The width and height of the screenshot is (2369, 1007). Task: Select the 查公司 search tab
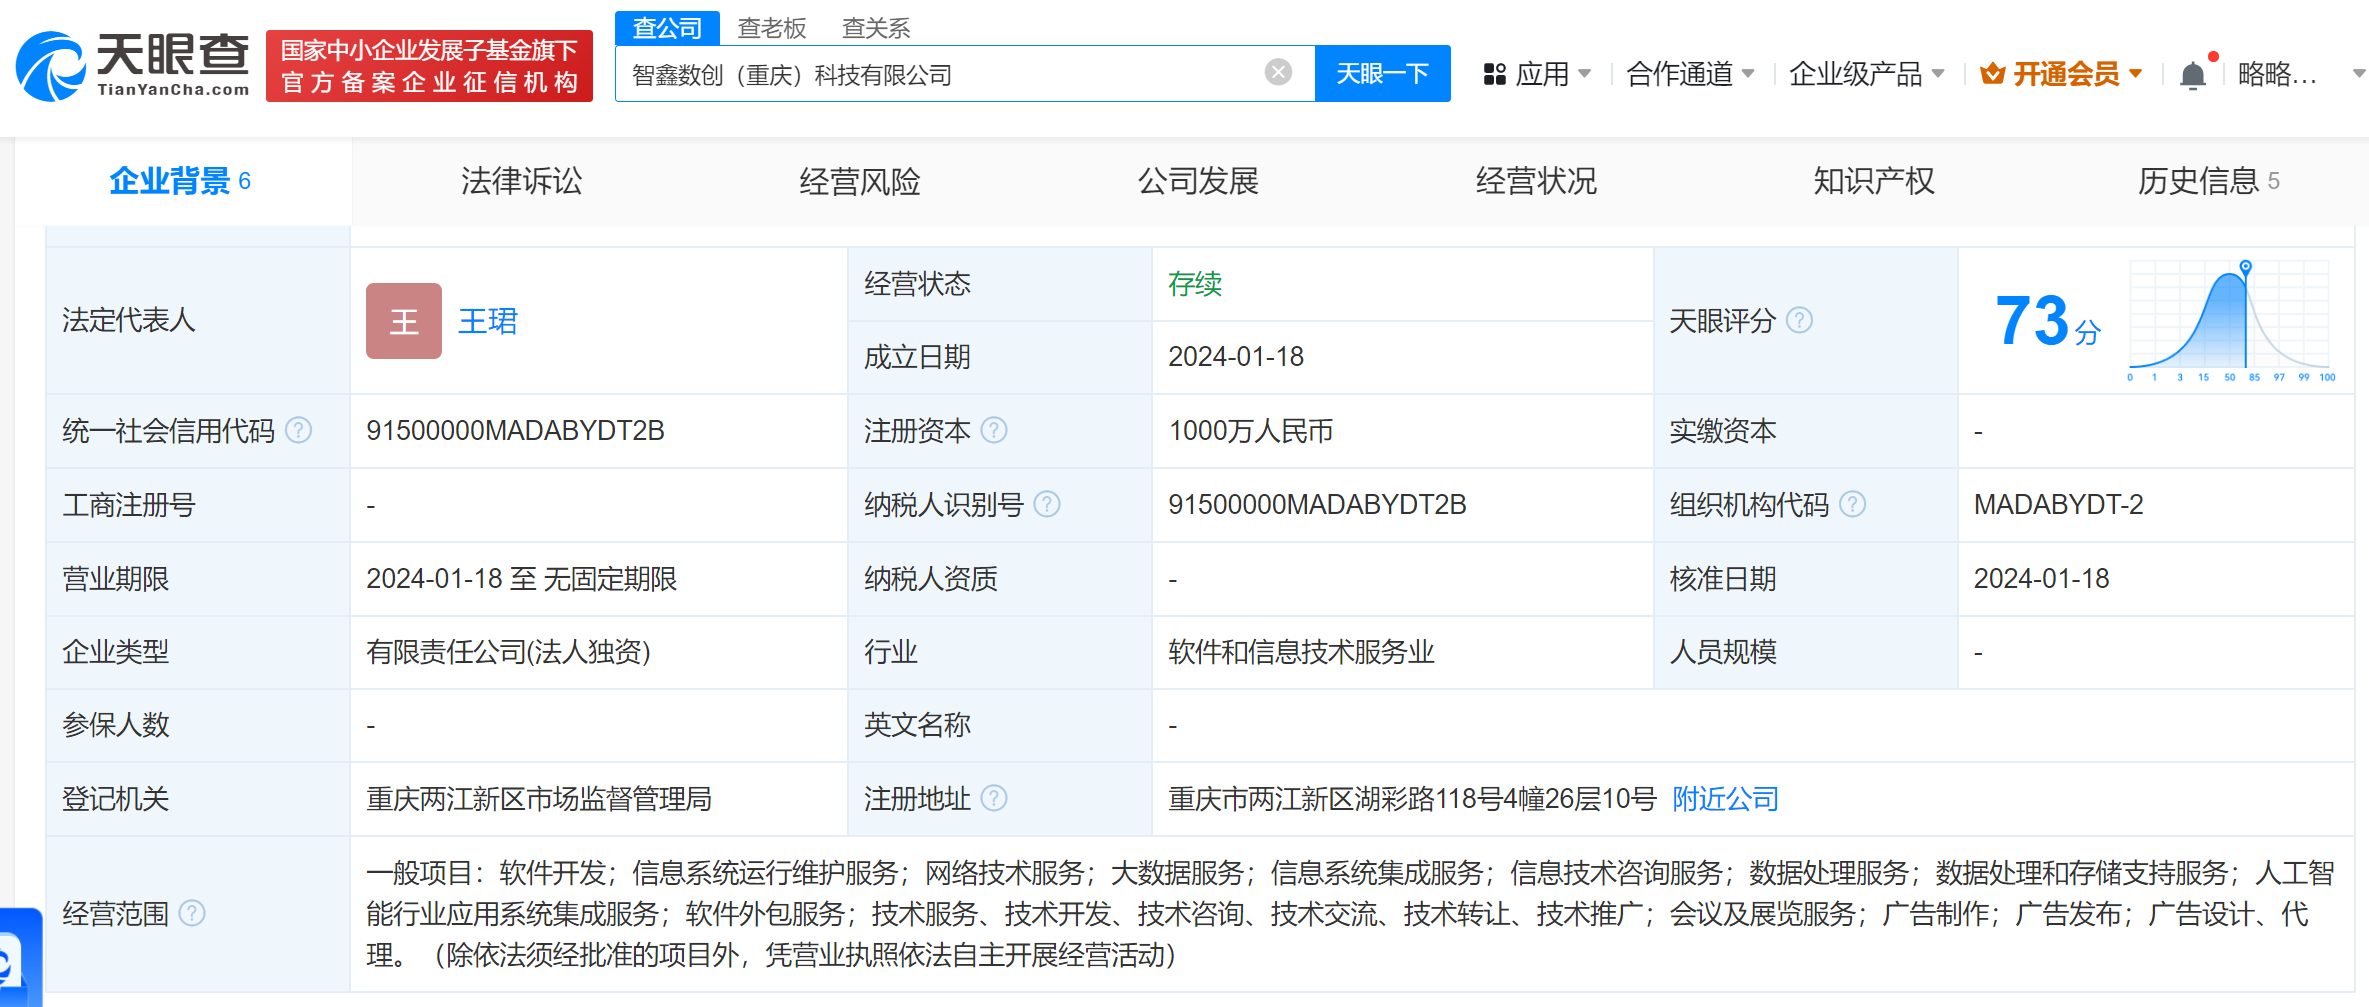(667, 28)
